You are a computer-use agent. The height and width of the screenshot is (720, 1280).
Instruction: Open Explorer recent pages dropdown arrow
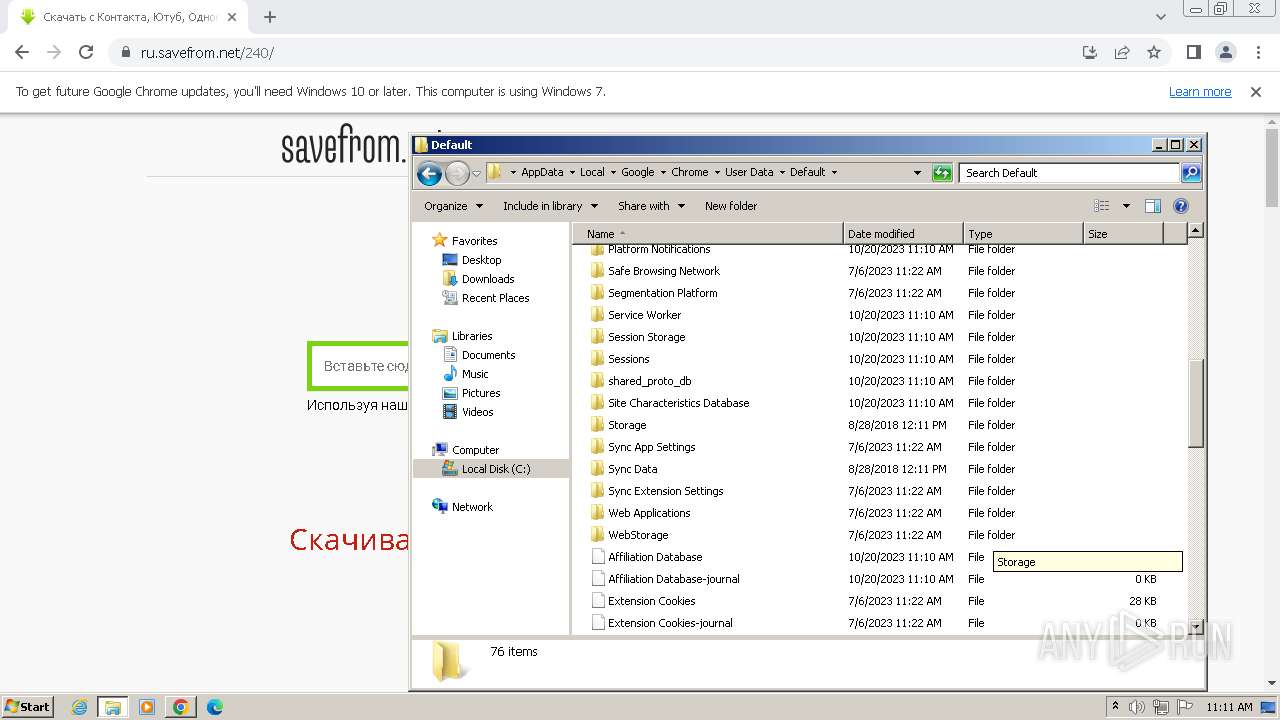476,173
